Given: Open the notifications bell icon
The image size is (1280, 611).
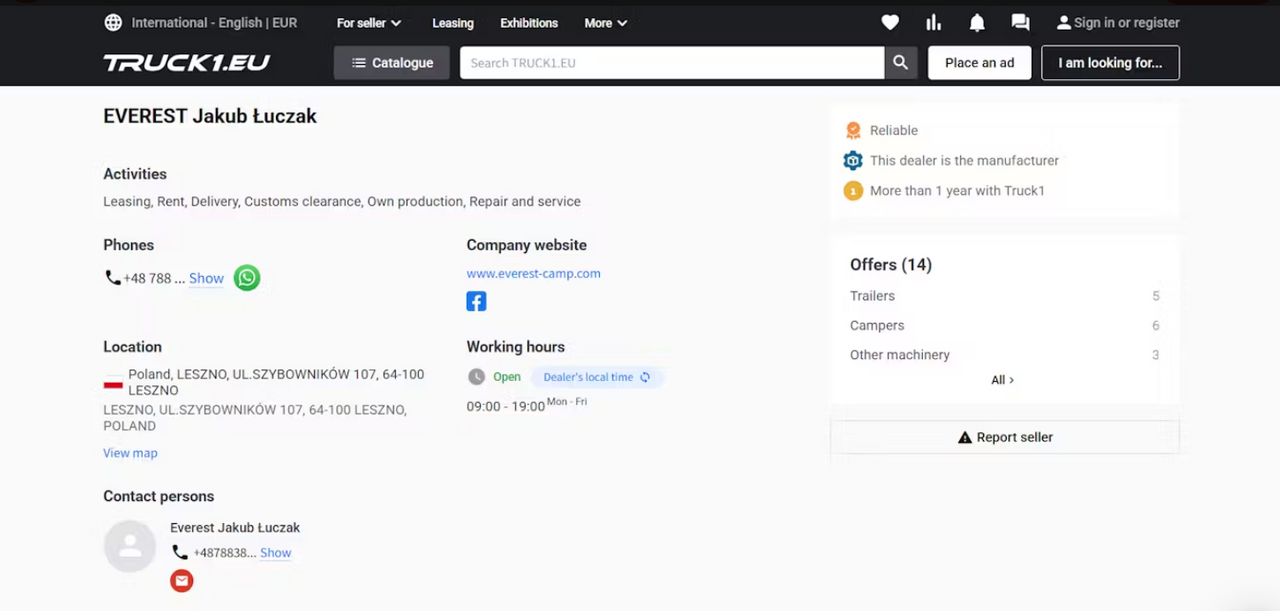Looking at the screenshot, I should point(977,22).
